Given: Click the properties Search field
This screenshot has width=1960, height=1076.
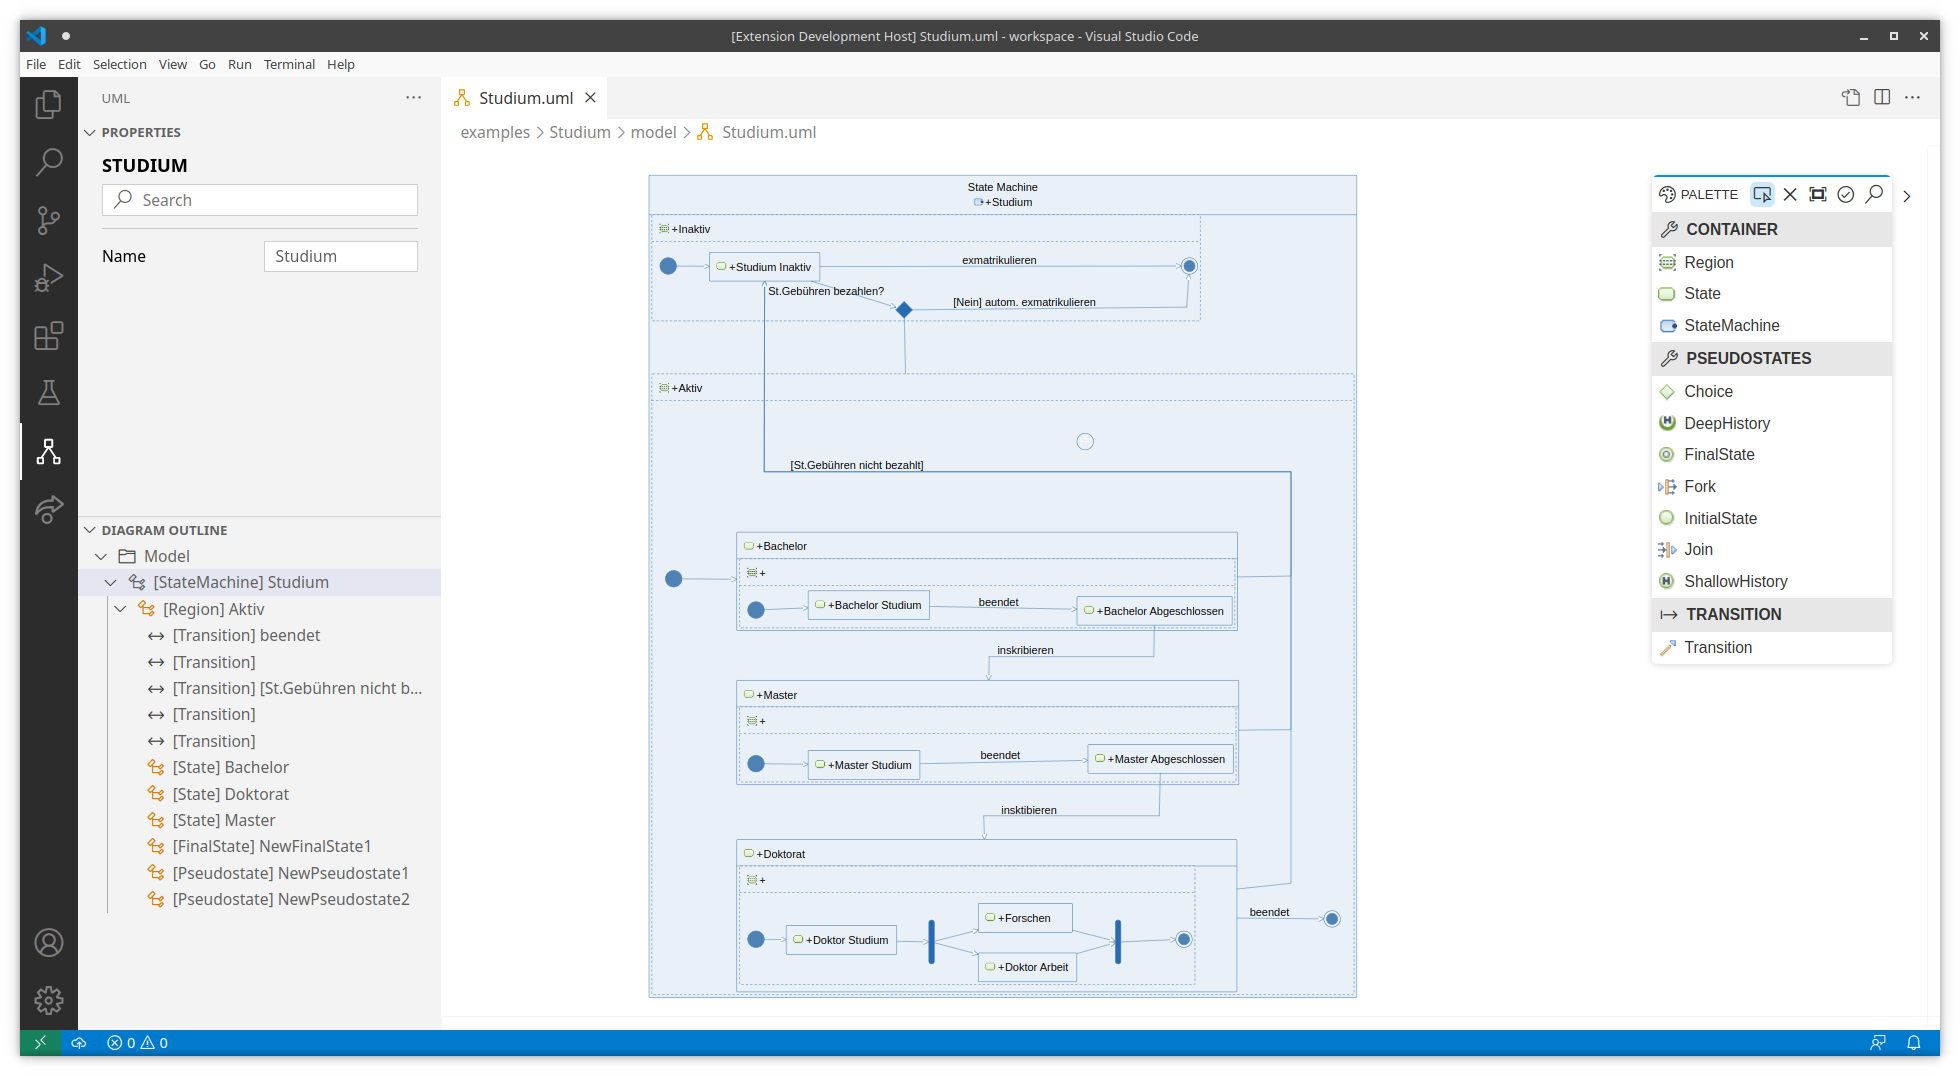Looking at the screenshot, I should pyautogui.click(x=260, y=200).
